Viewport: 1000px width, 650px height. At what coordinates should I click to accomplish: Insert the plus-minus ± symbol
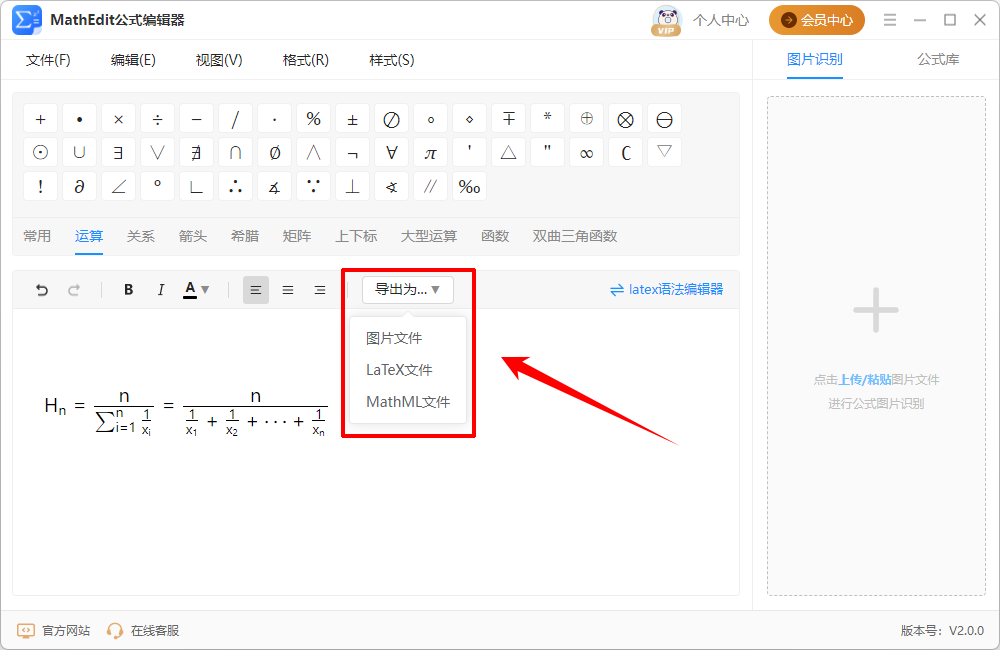pyautogui.click(x=352, y=119)
